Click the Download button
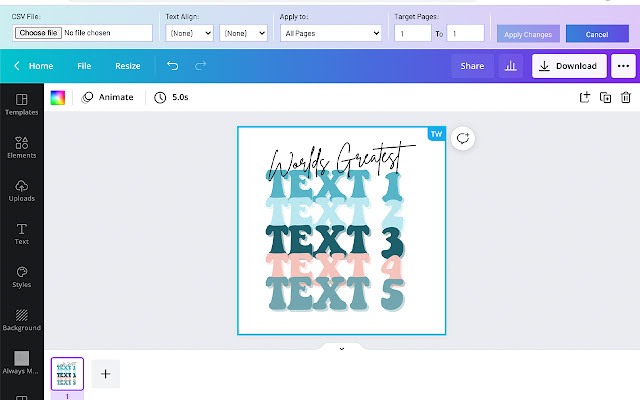 pyautogui.click(x=567, y=66)
